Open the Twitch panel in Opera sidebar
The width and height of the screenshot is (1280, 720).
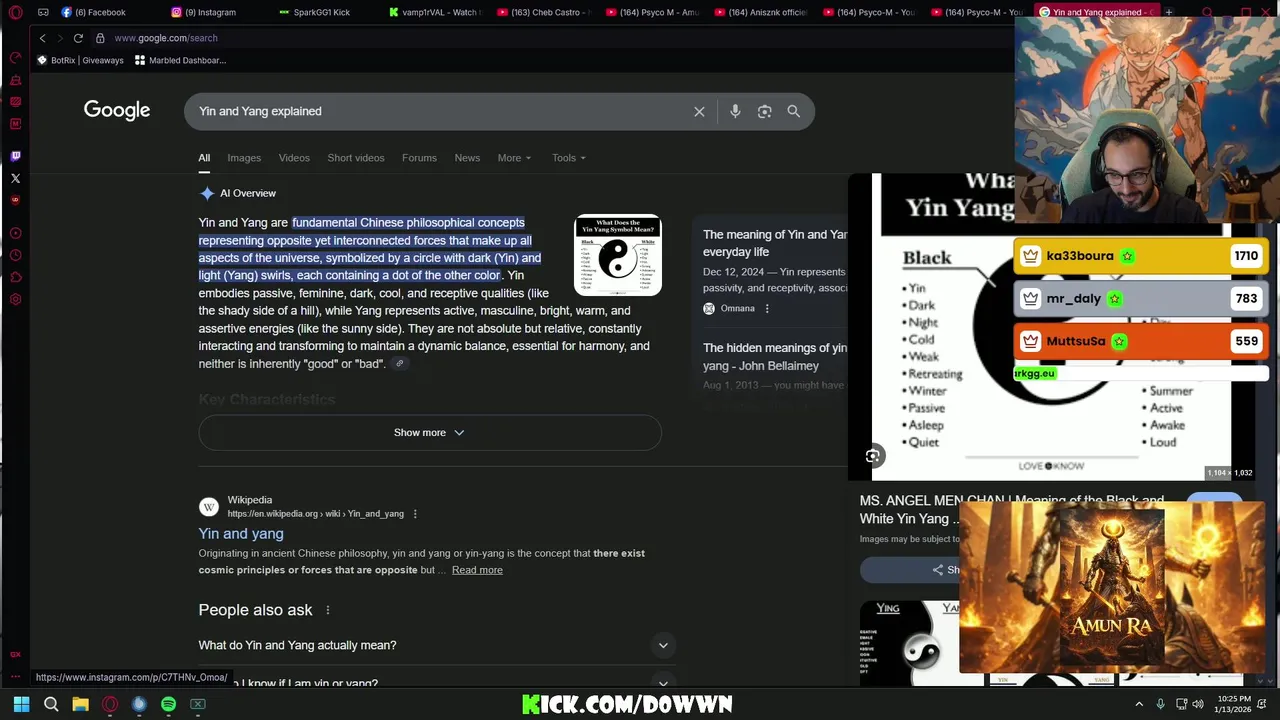click(15, 156)
